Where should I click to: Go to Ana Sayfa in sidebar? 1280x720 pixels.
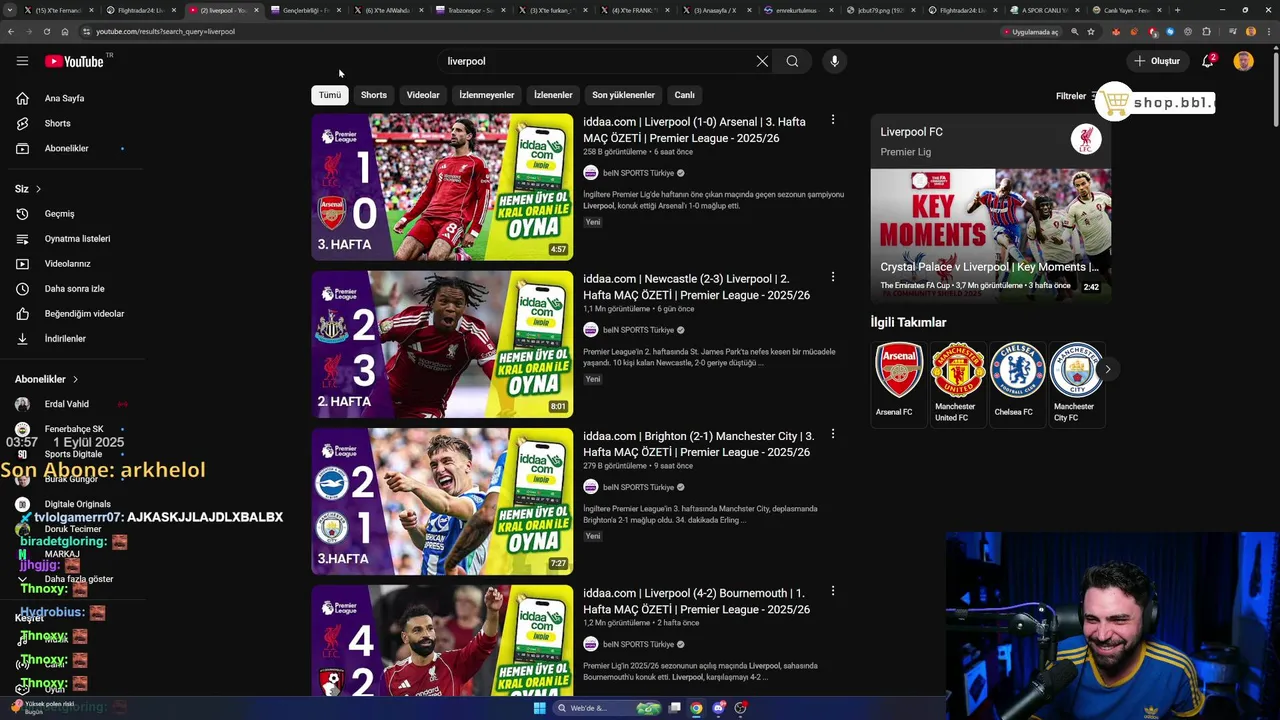(64, 98)
